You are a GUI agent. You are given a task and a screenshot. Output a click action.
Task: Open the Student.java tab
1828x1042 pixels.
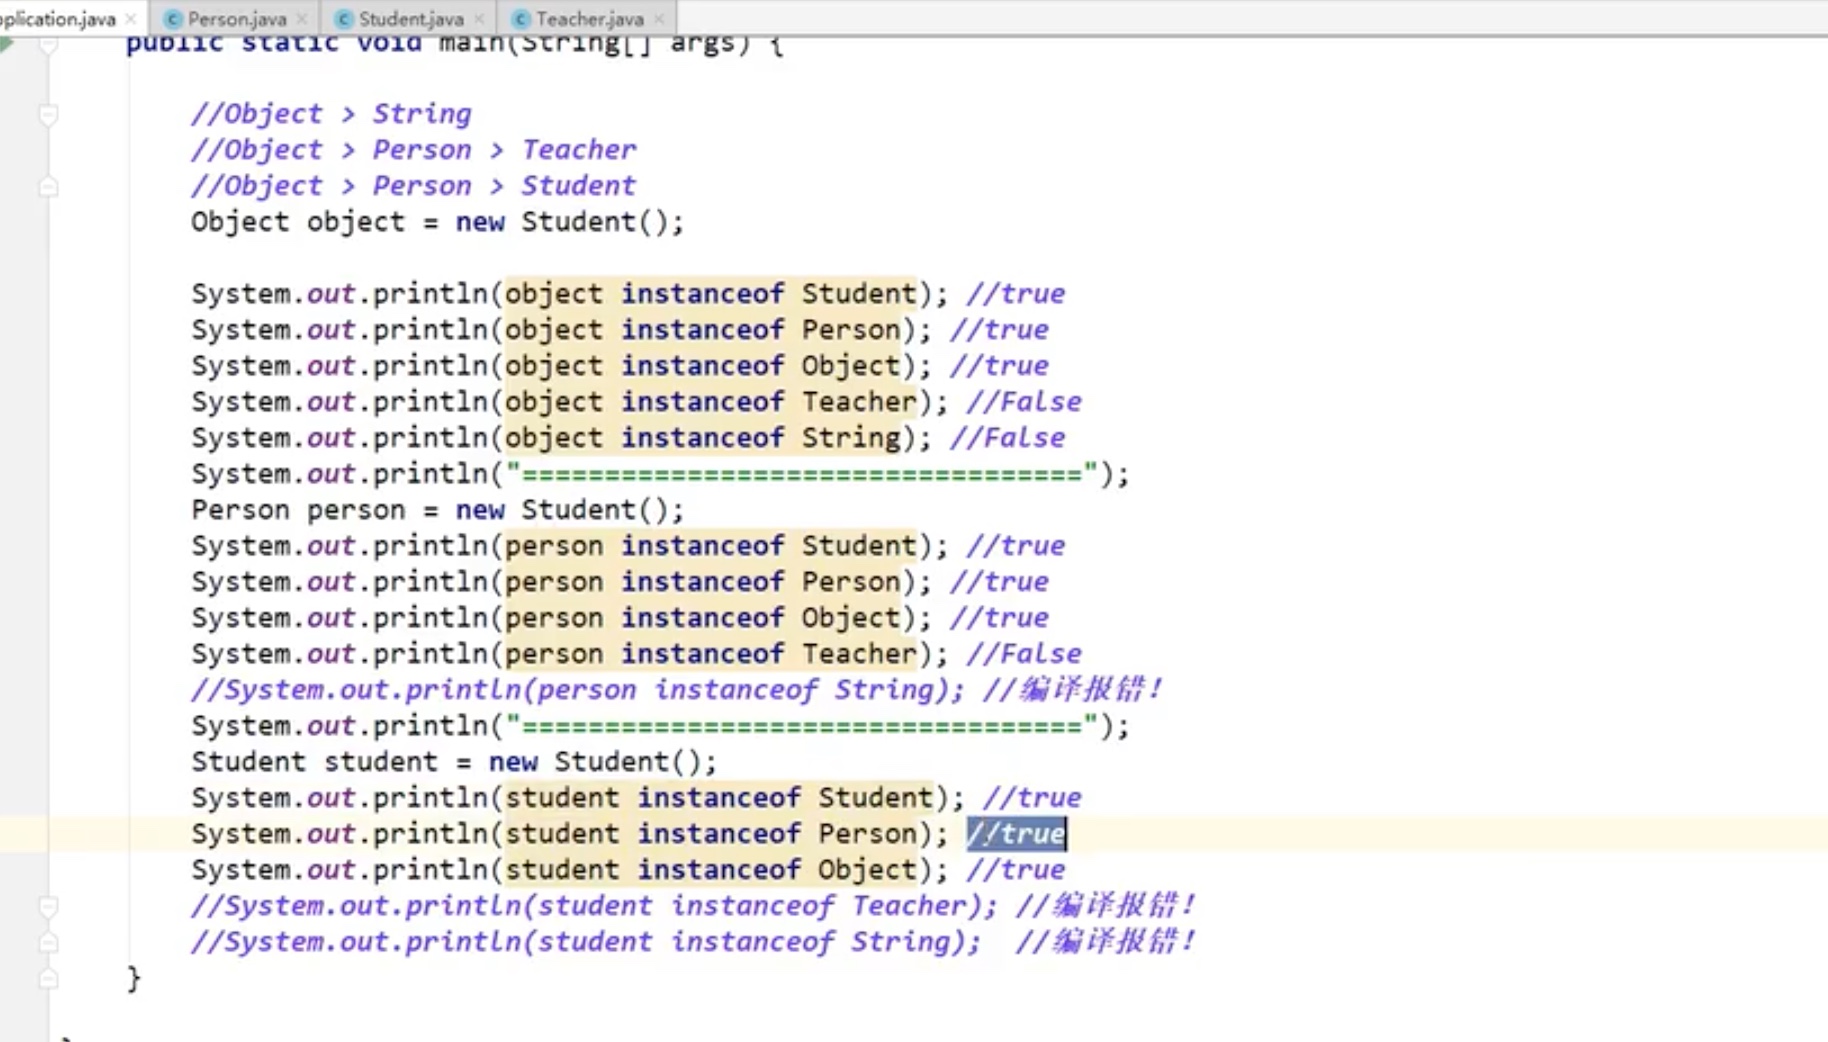(x=411, y=19)
